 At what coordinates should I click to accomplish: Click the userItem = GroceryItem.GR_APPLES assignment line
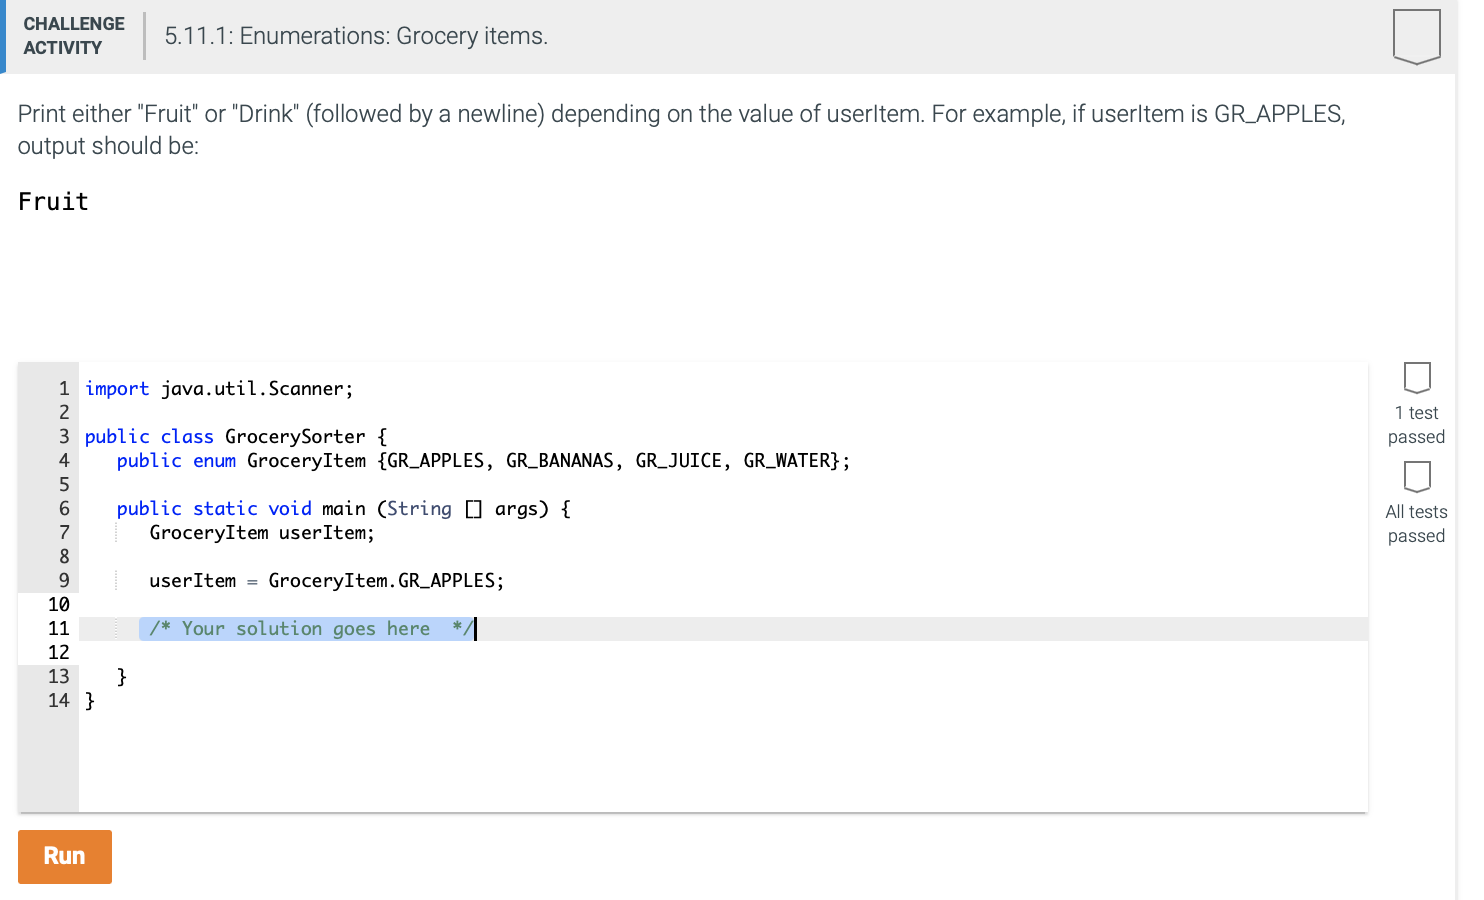pos(326,581)
